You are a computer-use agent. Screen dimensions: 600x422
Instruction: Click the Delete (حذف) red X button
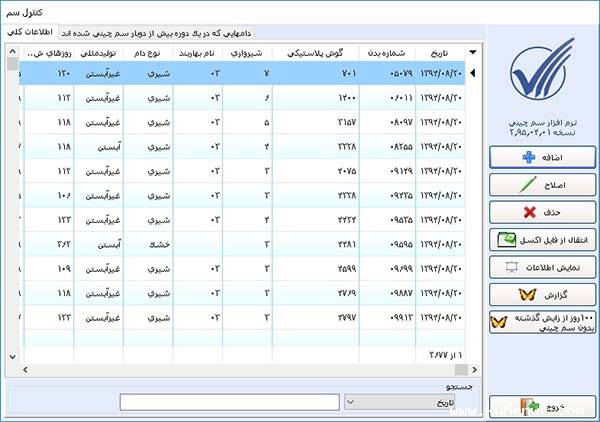point(542,212)
